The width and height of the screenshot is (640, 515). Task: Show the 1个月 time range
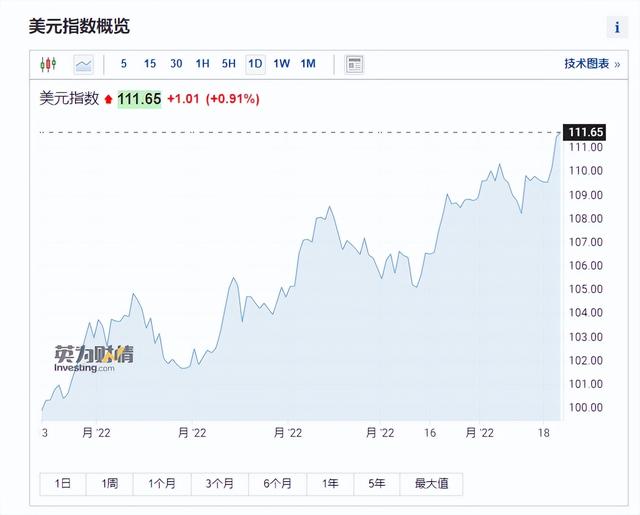tap(162, 484)
